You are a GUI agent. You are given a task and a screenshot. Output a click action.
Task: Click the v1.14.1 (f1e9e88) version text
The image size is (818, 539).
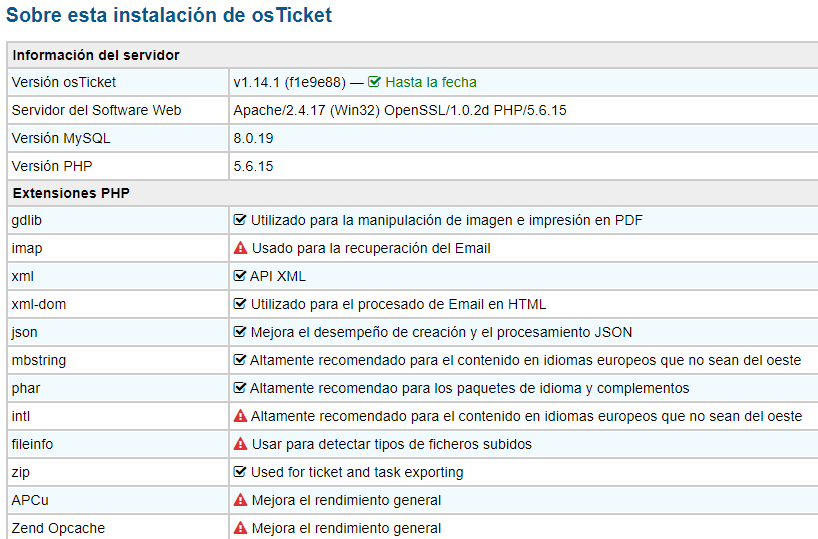pos(290,82)
